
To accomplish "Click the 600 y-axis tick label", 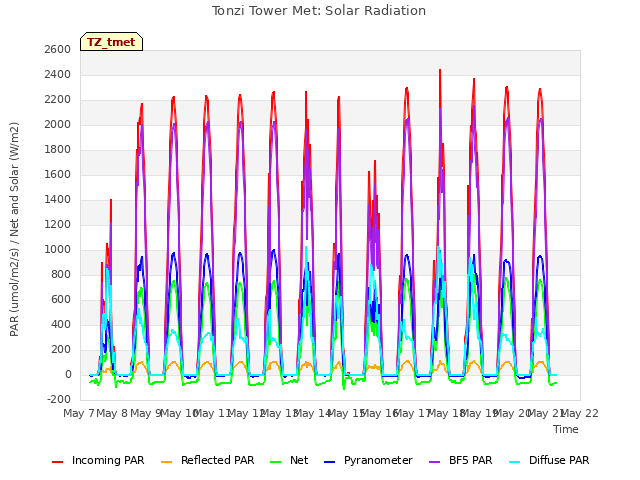I will (61, 300).
